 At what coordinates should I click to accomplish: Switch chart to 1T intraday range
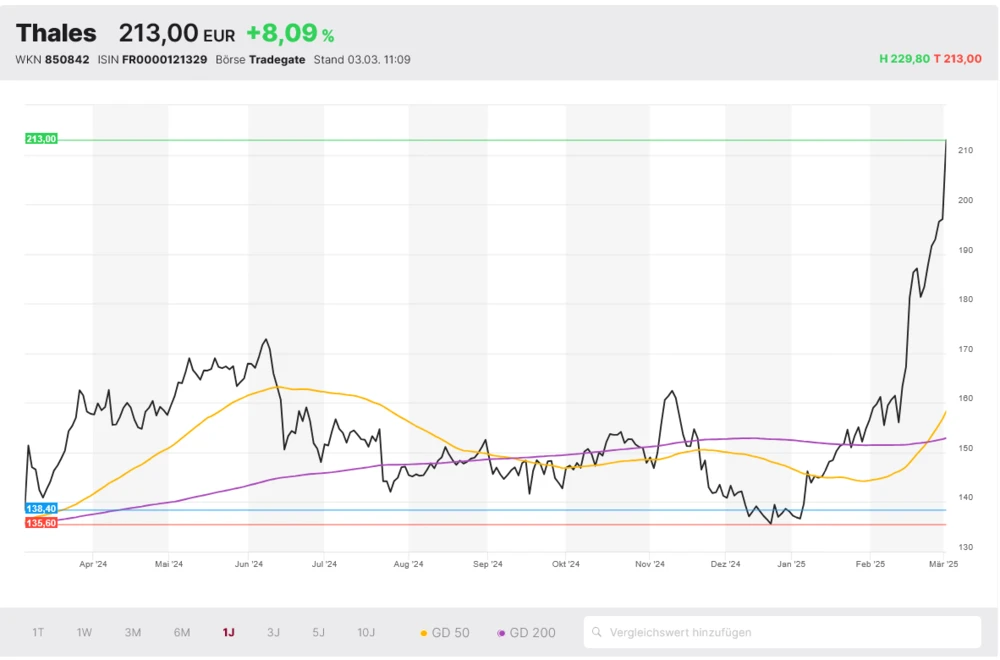[x=38, y=632]
